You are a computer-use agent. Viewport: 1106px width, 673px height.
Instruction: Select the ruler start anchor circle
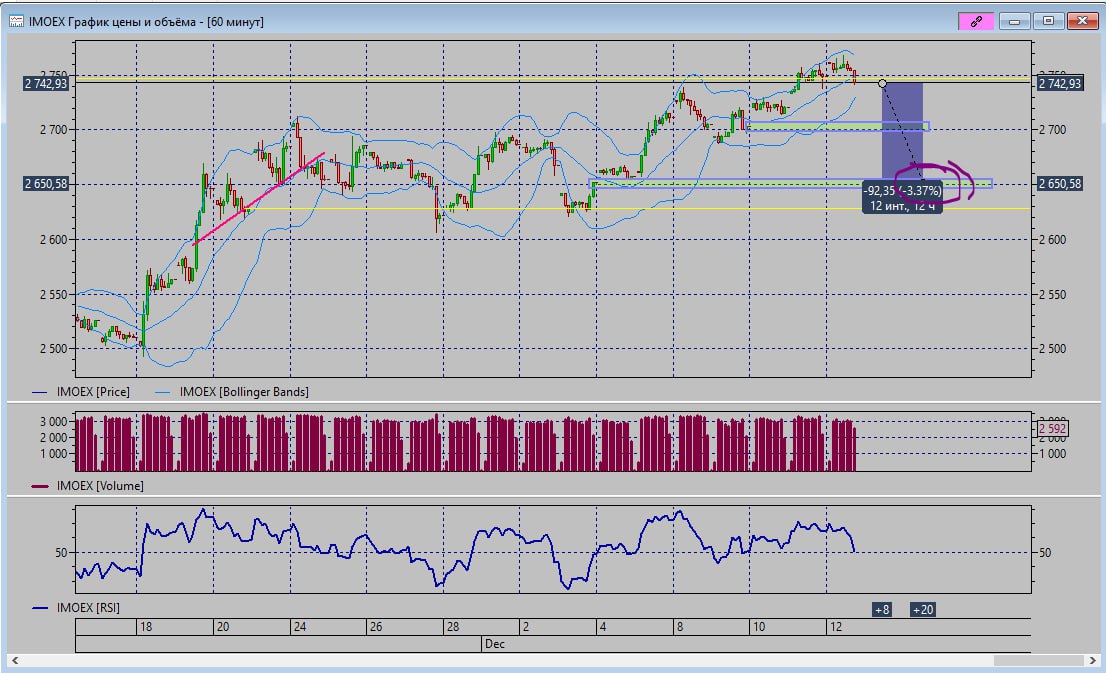tap(882, 83)
